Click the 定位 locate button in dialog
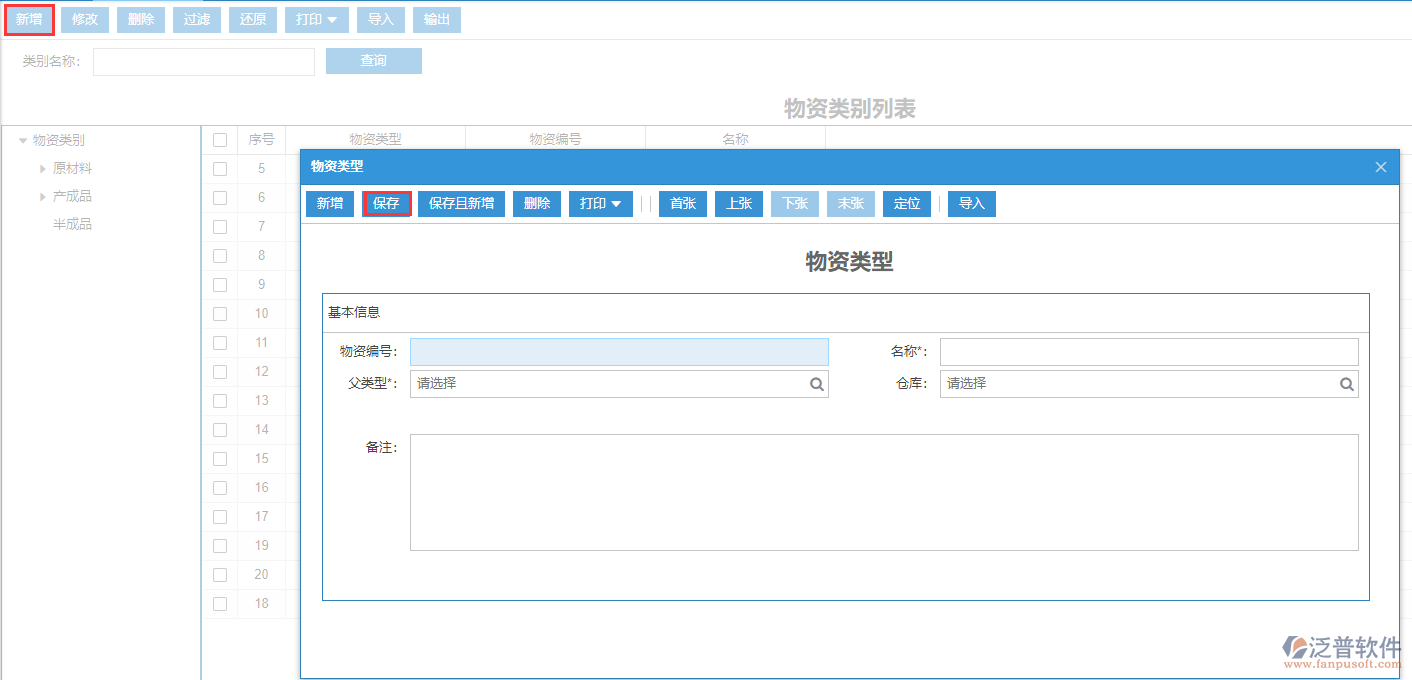 pyautogui.click(x=907, y=203)
